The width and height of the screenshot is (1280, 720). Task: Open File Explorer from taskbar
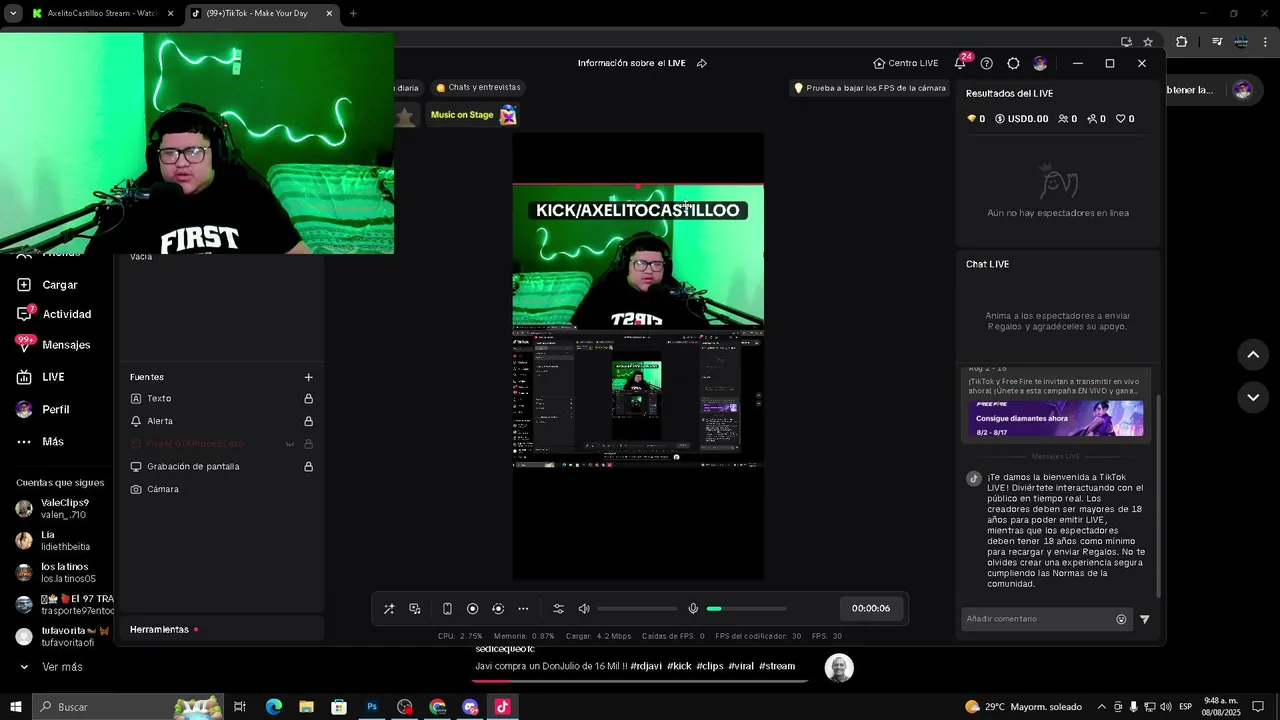(306, 707)
